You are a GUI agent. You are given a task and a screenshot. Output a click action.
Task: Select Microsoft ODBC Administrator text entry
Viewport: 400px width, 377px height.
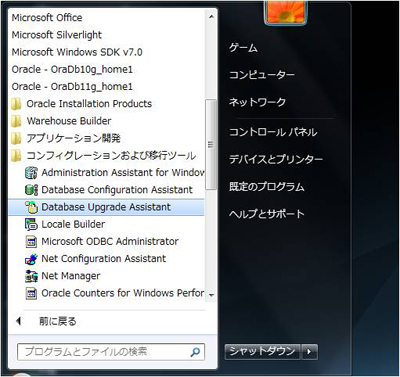(110, 241)
